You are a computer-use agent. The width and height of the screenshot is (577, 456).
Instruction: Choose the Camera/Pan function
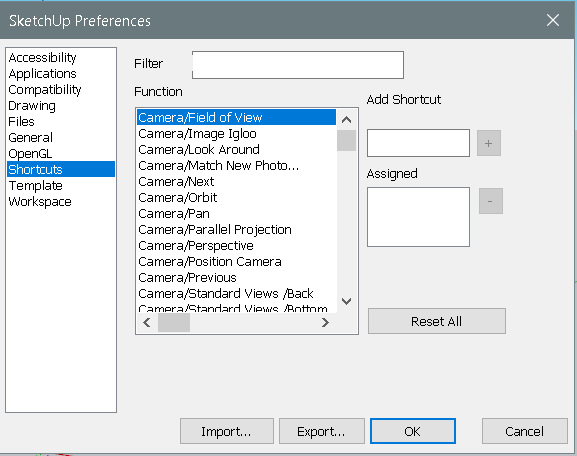[236, 213]
